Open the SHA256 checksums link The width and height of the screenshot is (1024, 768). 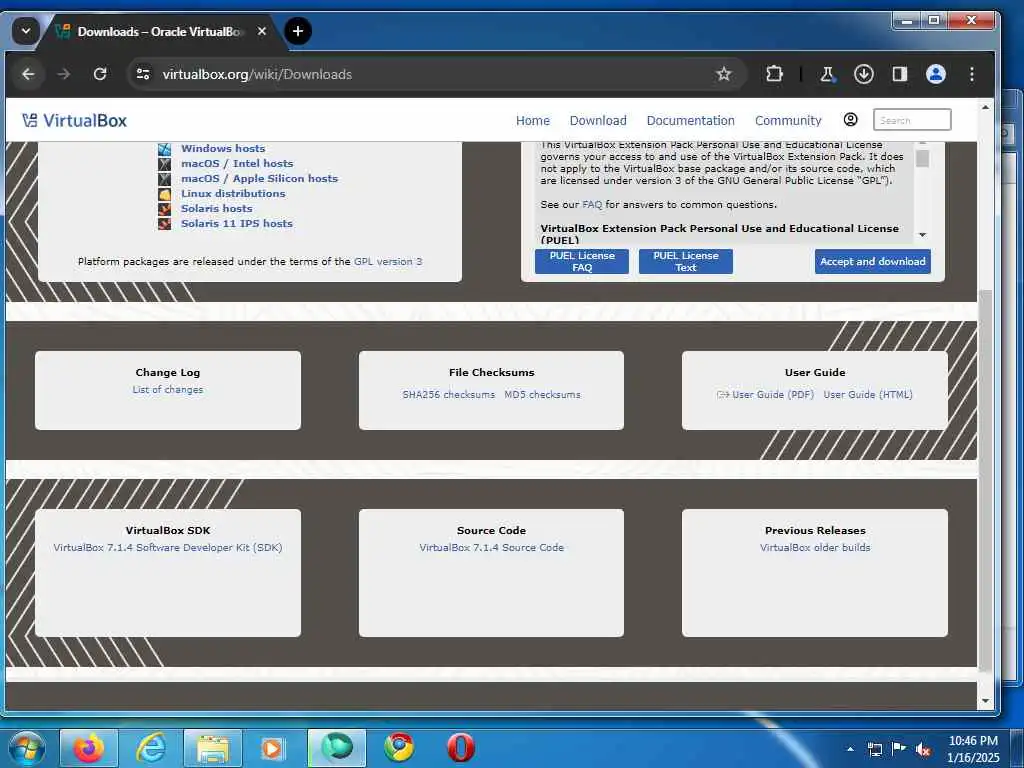click(x=449, y=395)
